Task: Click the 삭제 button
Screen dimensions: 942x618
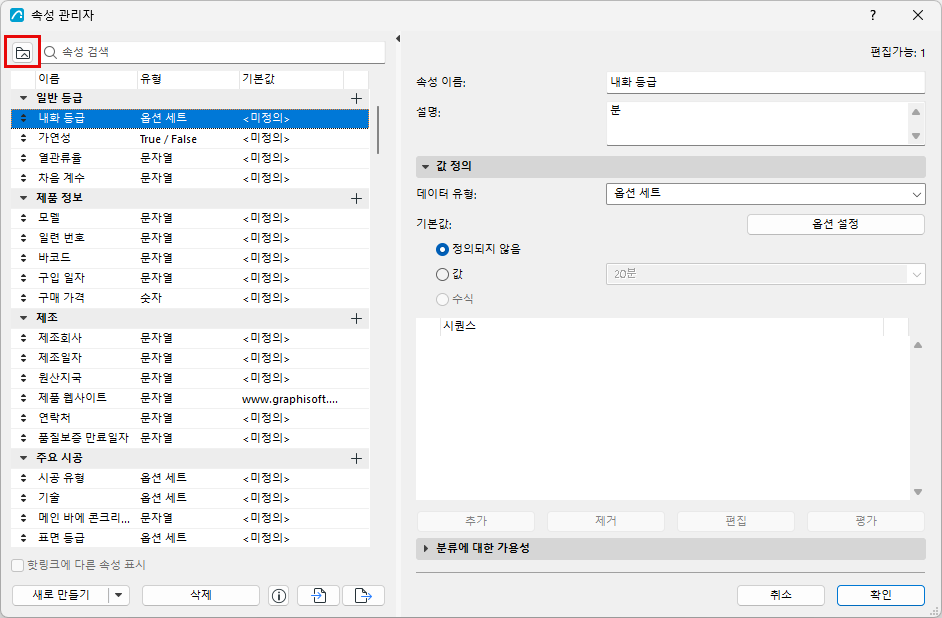Action: click(201, 596)
